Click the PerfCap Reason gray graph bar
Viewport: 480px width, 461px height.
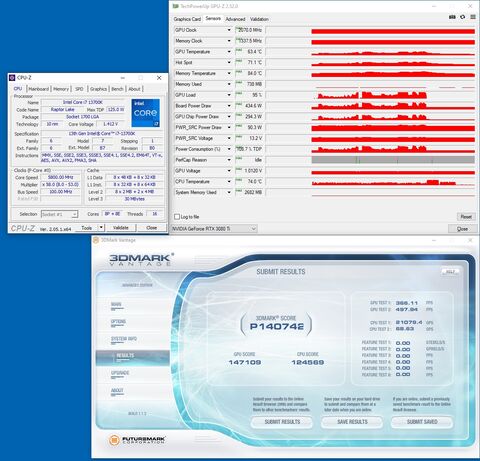pos(393,160)
